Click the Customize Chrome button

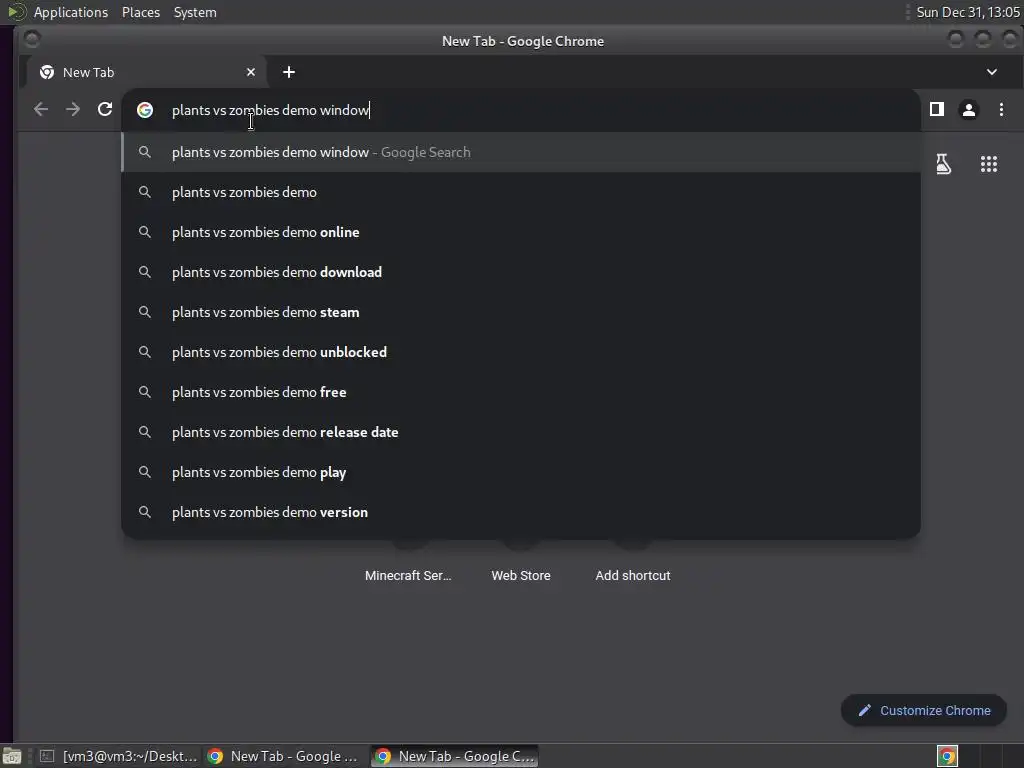click(x=923, y=711)
